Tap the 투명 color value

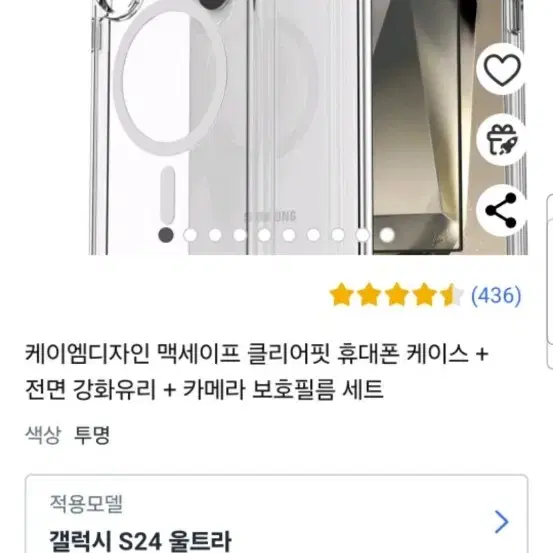(92, 435)
